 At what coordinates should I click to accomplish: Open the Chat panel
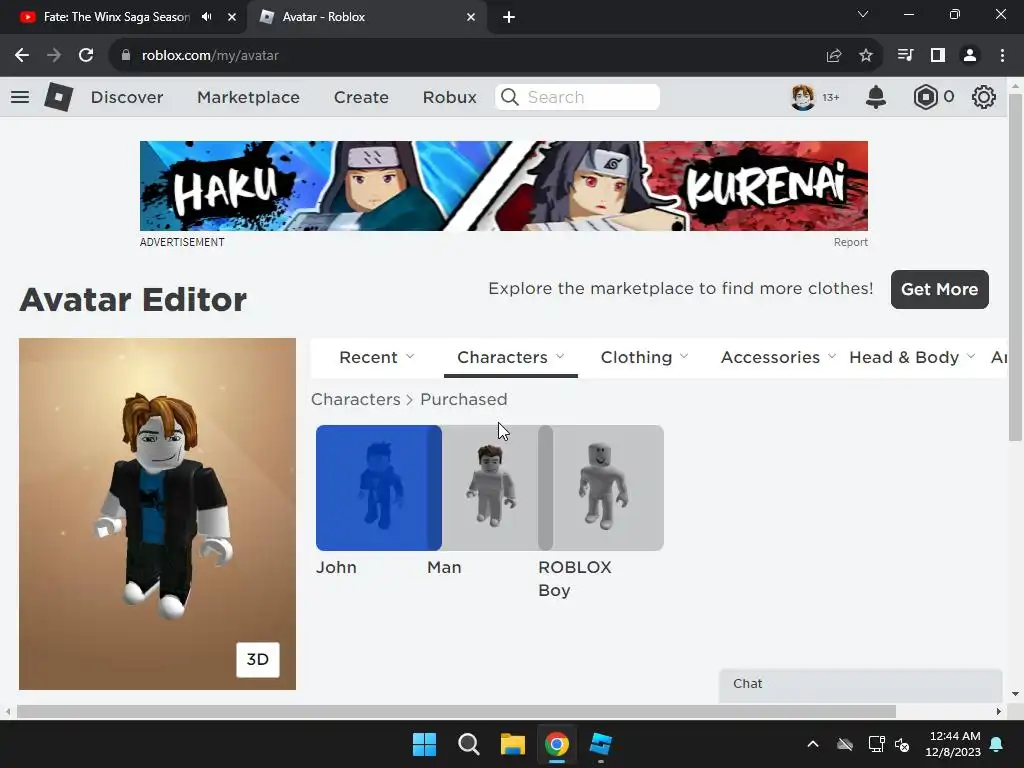click(860, 684)
